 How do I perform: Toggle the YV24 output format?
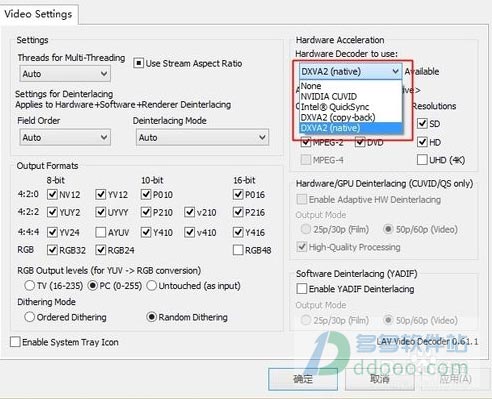[x=52, y=232]
